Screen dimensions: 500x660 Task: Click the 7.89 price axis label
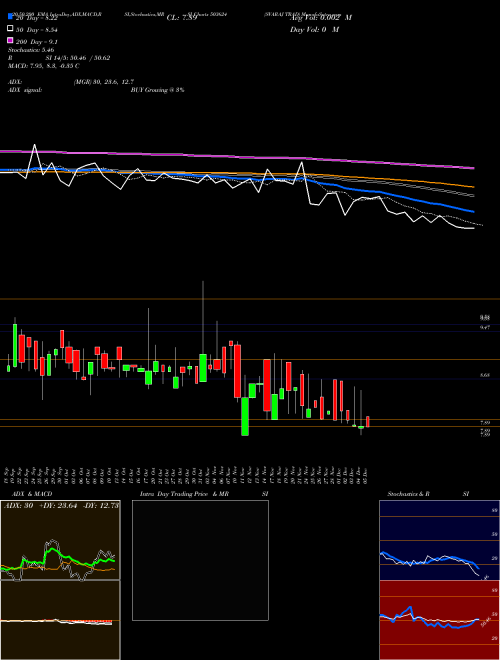coord(485,422)
